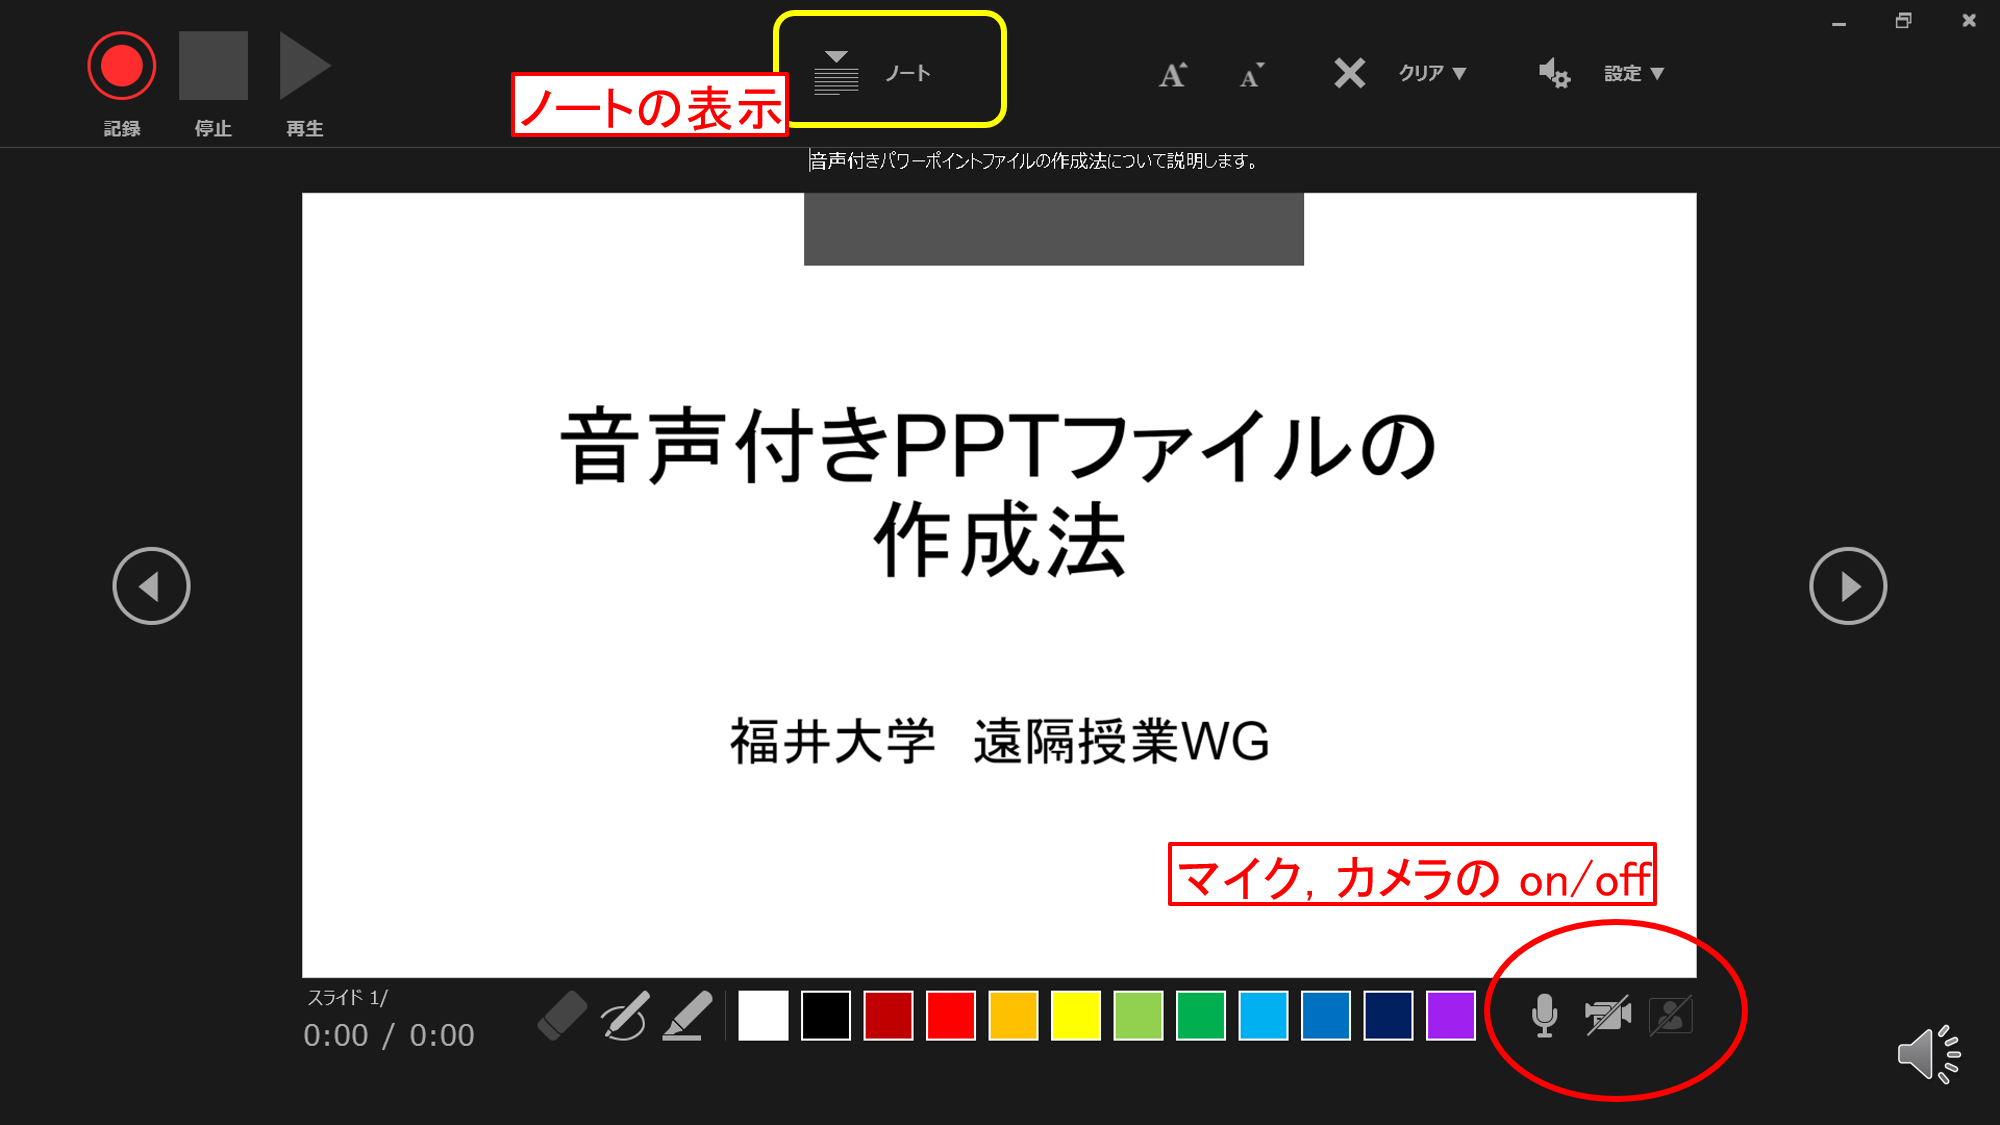Screen dimensions: 2000x1125
Task: Open the 設定 dropdown menu
Action: 1634,73
